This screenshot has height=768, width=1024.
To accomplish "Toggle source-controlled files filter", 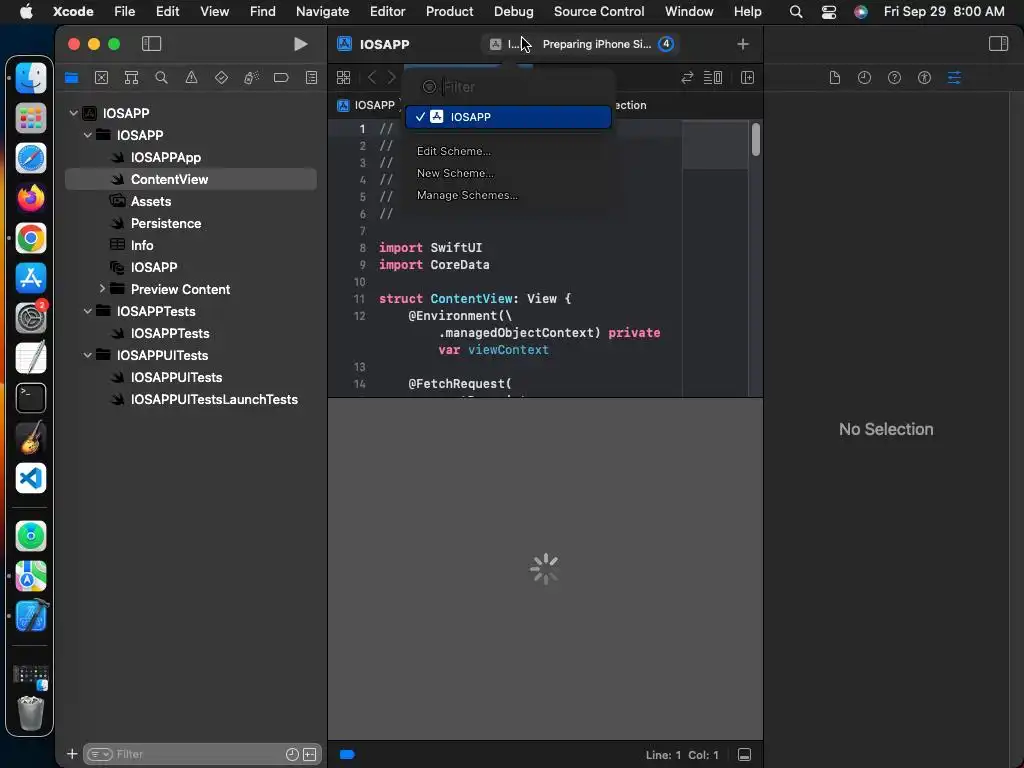I will click(x=310, y=754).
